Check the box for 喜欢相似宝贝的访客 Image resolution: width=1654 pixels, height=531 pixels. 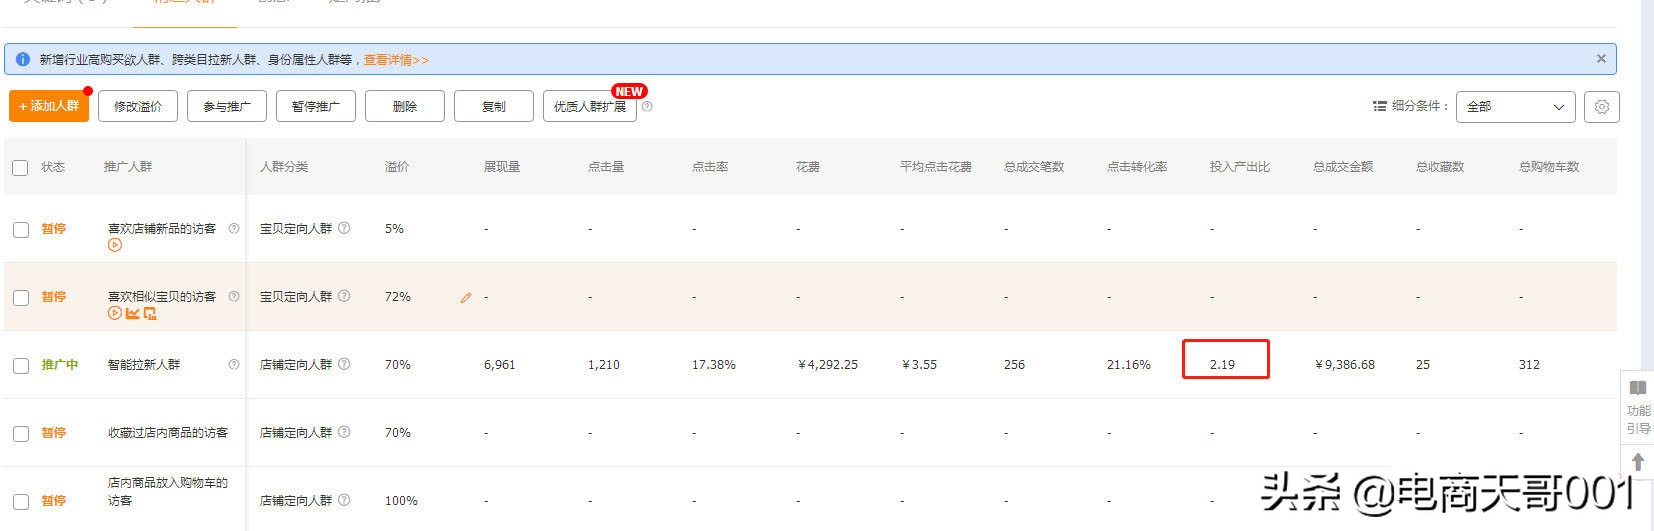pyautogui.click(x=20, y=298)
